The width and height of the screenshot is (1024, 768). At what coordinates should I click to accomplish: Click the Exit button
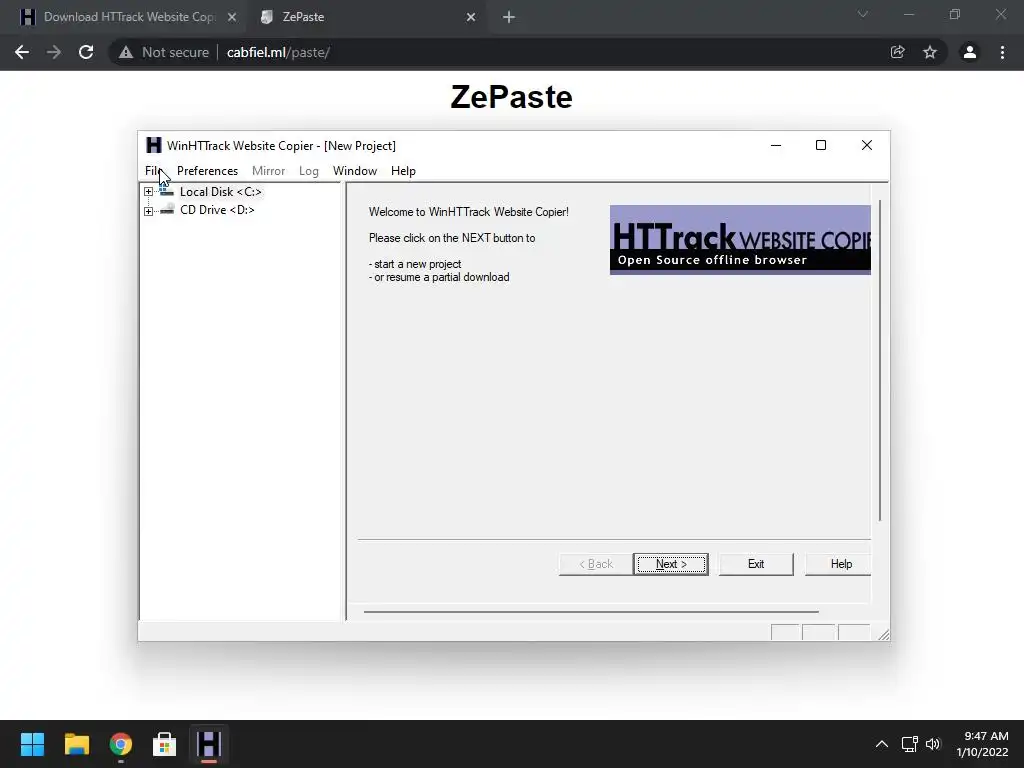(756, 564)
